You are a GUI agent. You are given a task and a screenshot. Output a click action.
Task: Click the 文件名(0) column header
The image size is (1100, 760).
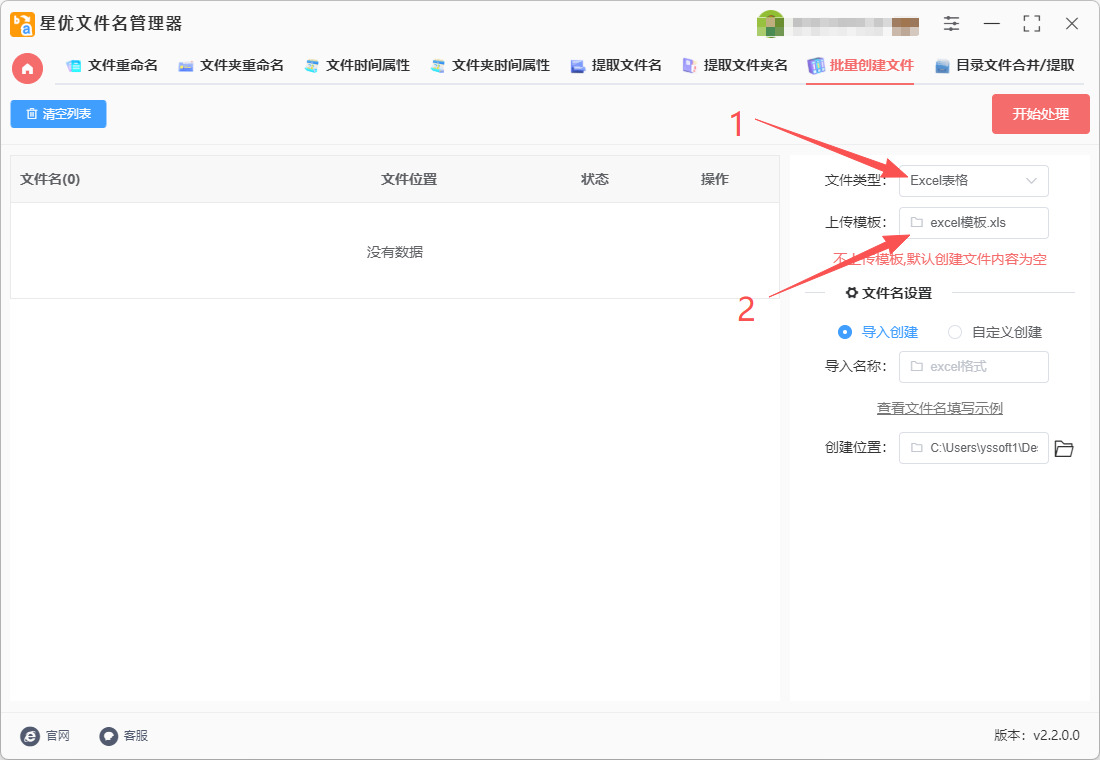(x=51, y=180)
